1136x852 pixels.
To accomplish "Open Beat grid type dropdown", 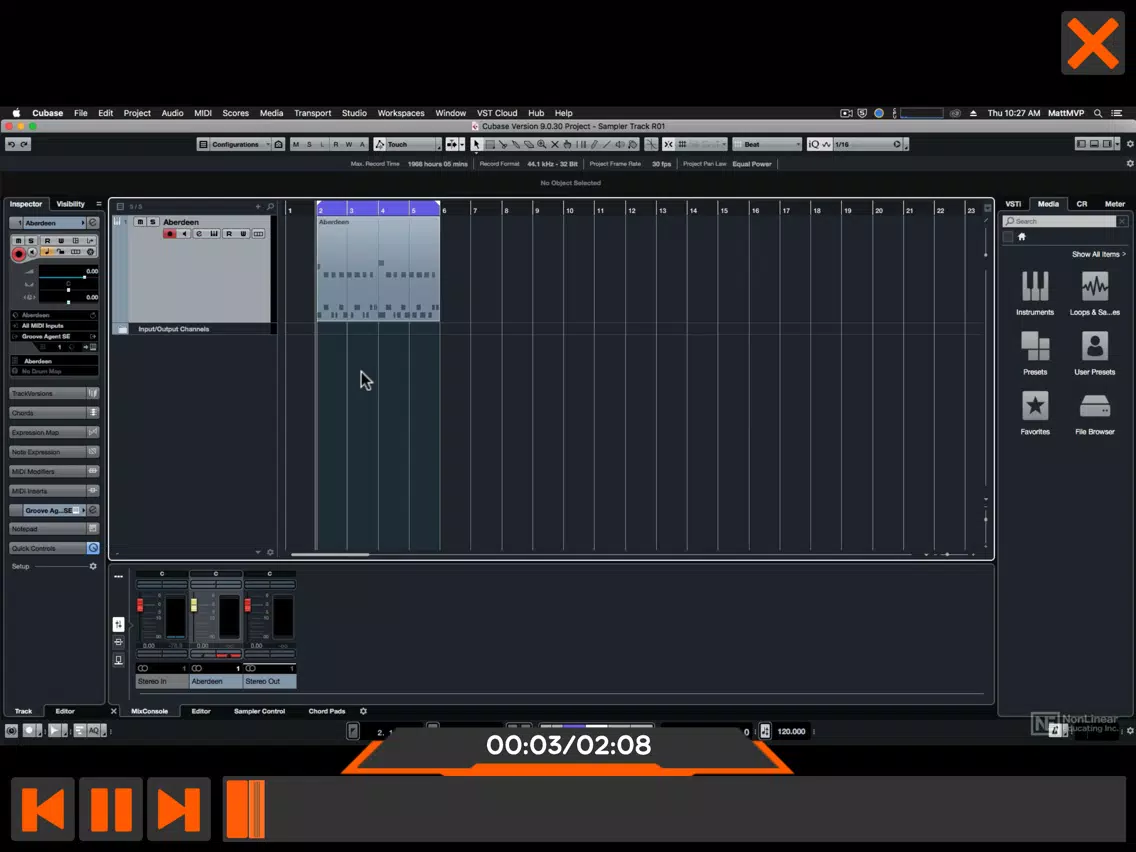I will click(767, 144).
